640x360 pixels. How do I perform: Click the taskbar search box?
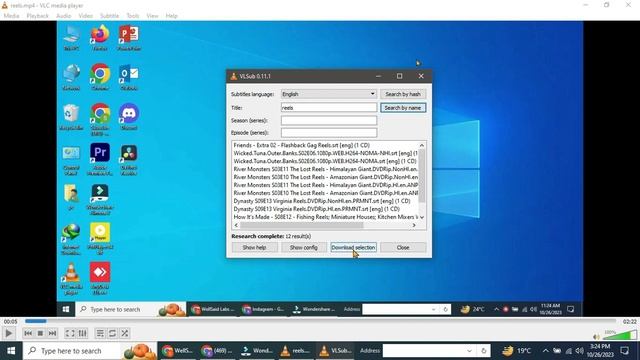[90, 351]
